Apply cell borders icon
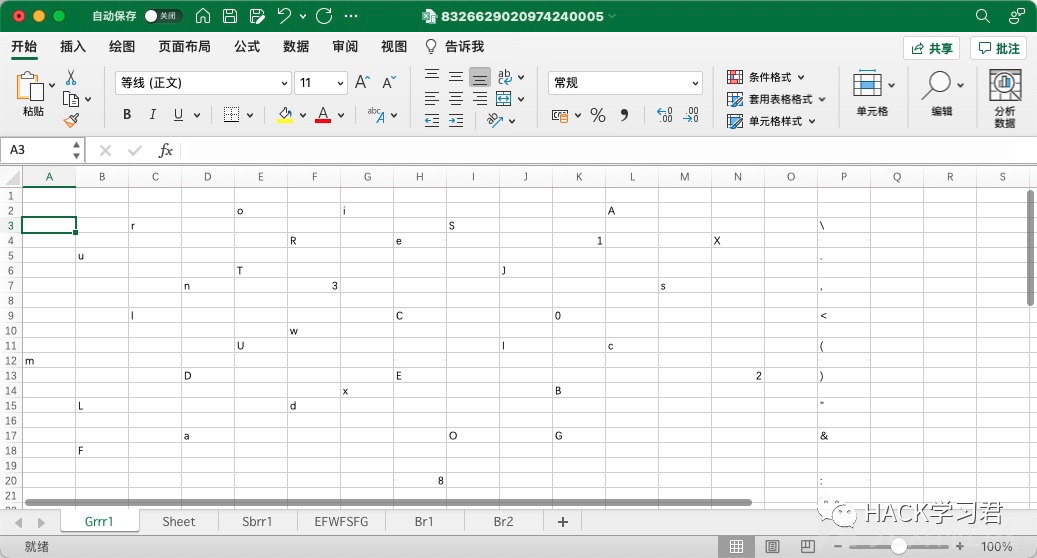Screen dimensions: 1037x558 point(231,114)
